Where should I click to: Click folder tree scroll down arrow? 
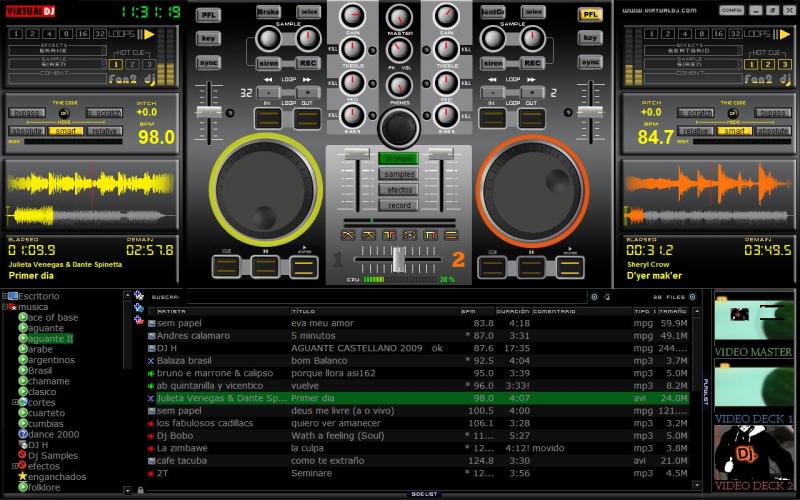point(127,490)
